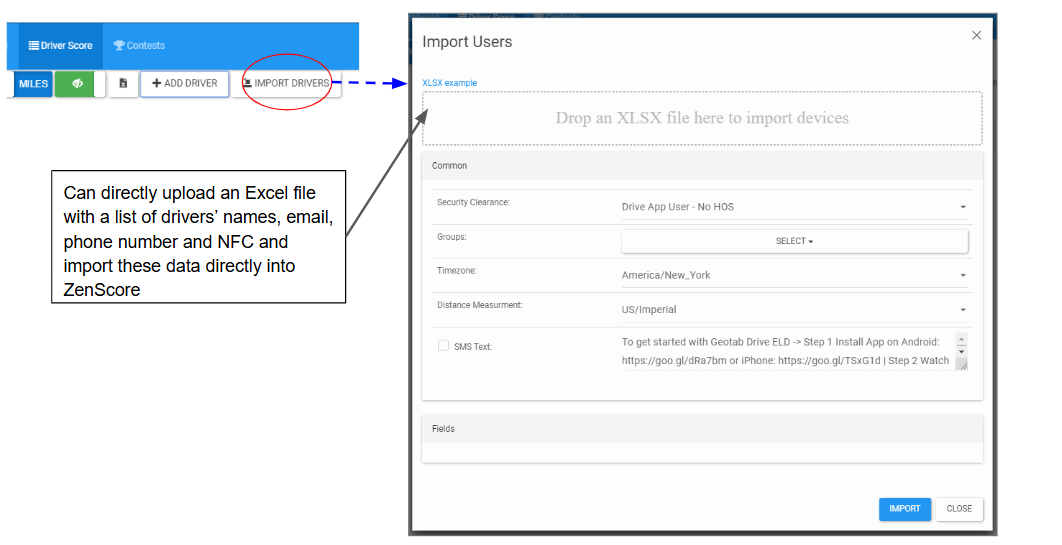Click the import icon on Import Drivers
This screenshot has width=1062, height=545.
point(247,84)
